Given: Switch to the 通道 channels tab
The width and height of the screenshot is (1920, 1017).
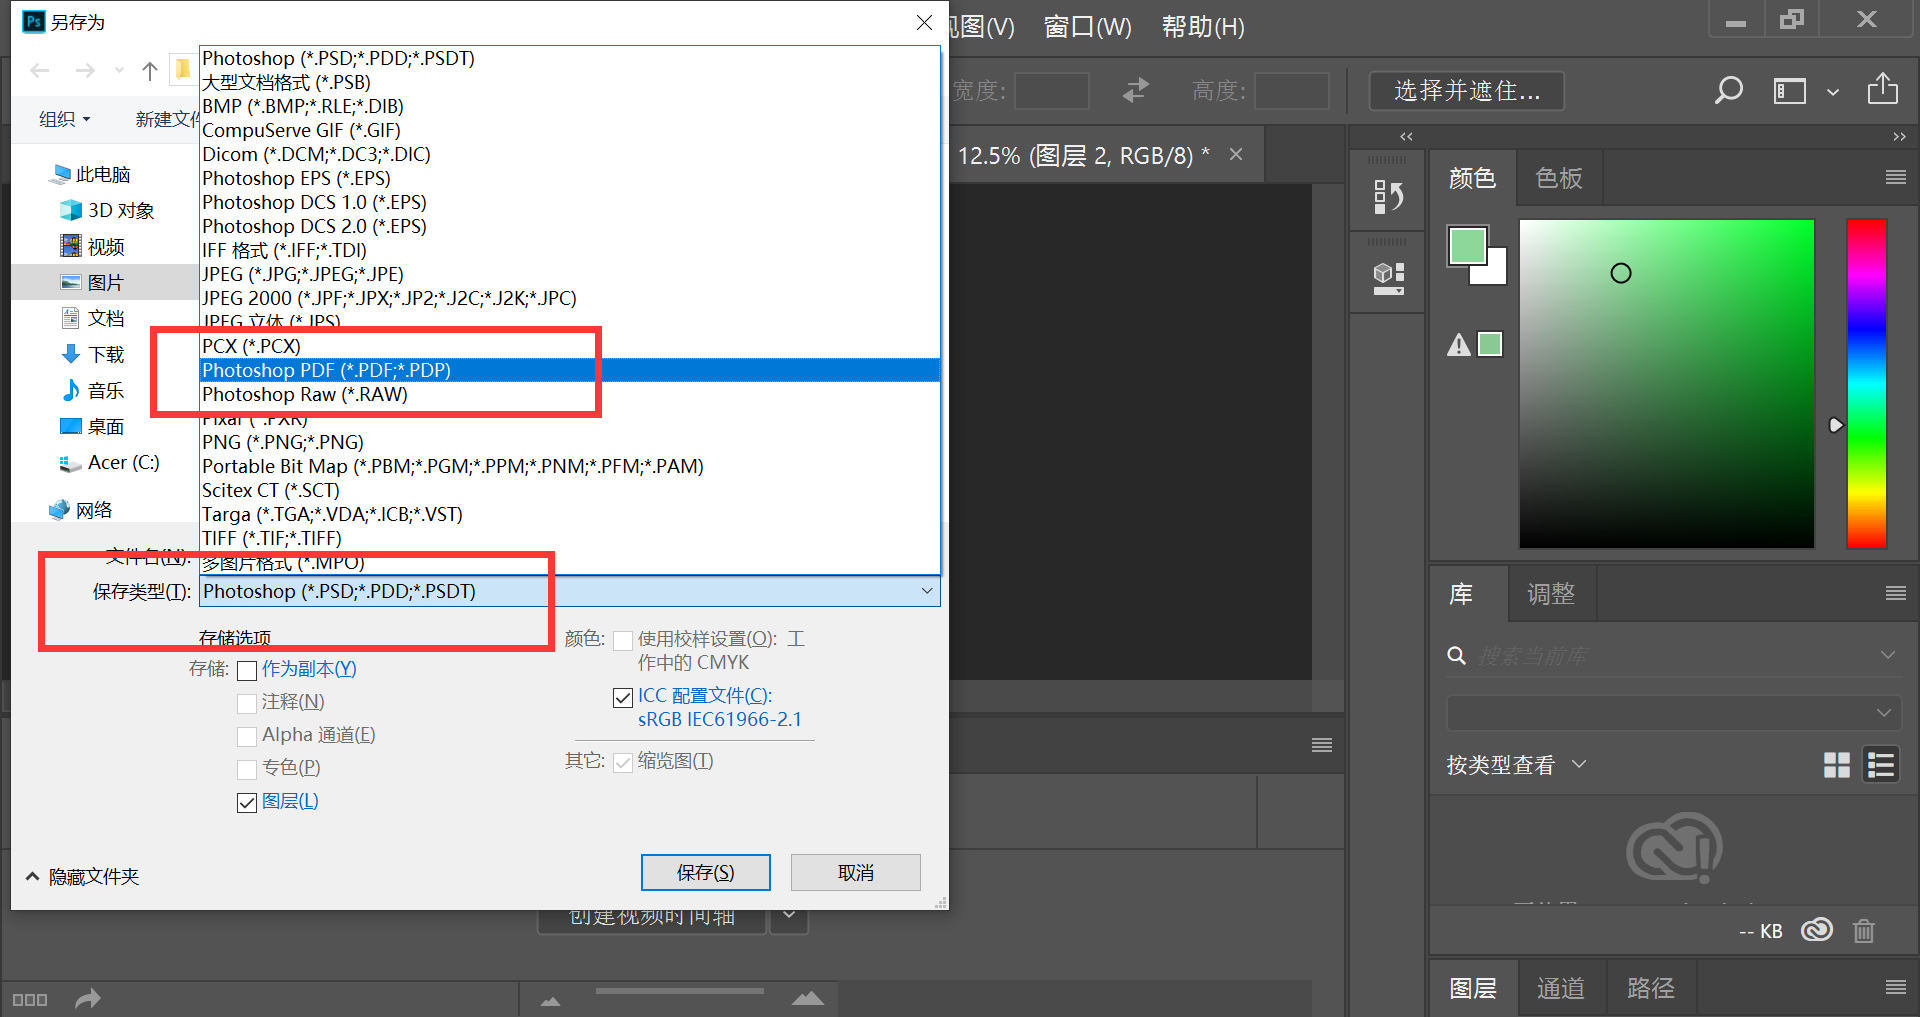Looking at the screenshot, I should click(1560, 988).
